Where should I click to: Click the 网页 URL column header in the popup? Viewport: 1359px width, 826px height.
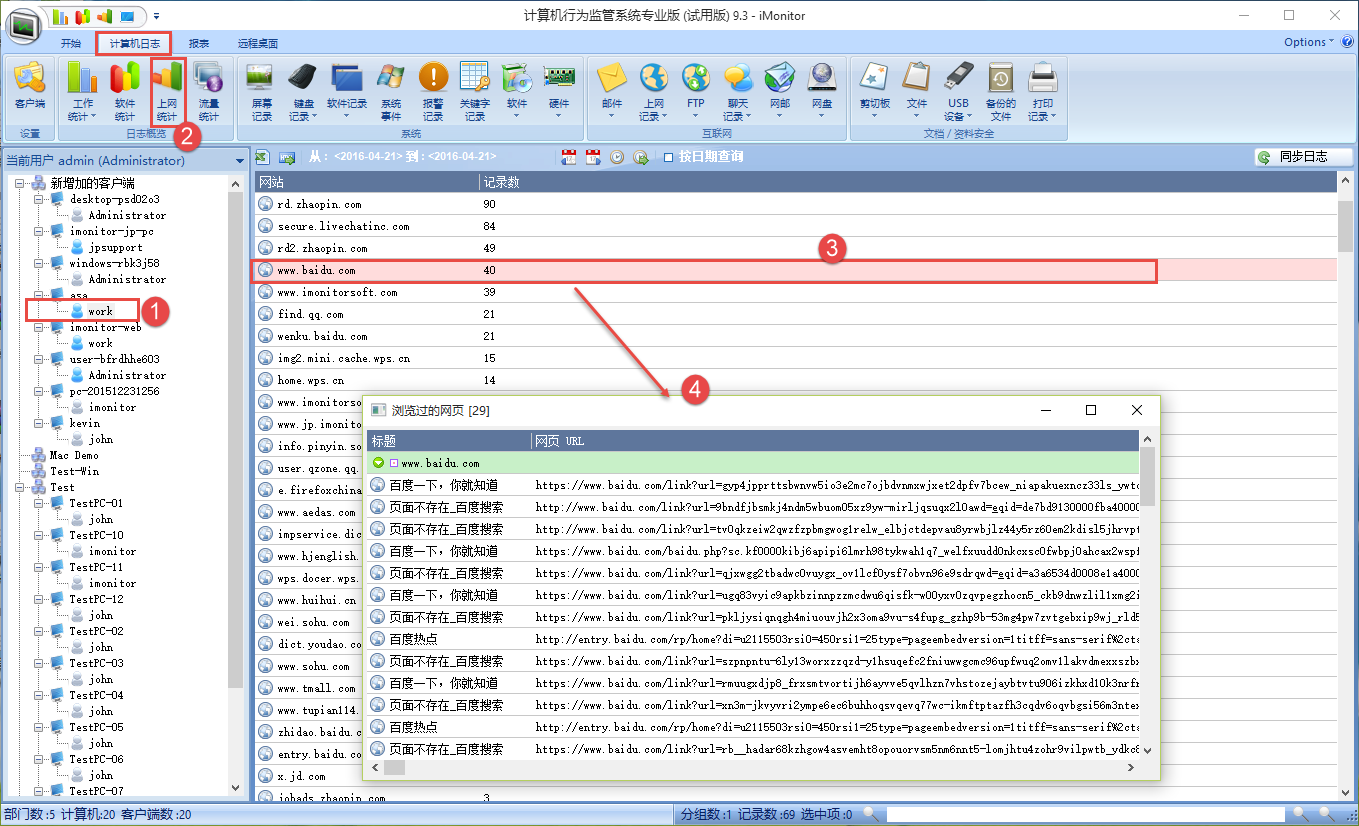click(835, 441)
